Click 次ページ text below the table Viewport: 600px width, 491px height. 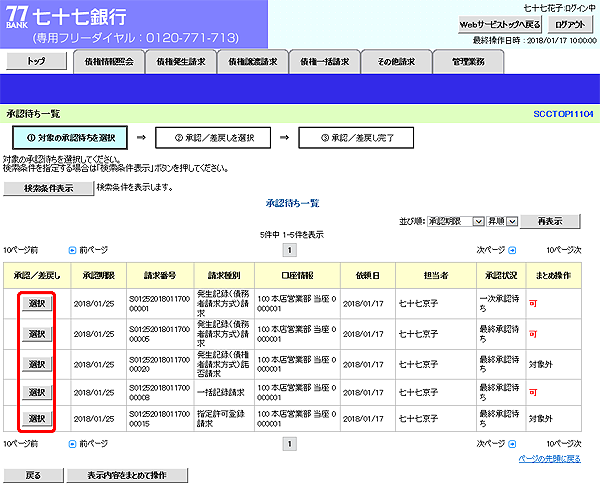pyautogui.click(x=491, y=444)
